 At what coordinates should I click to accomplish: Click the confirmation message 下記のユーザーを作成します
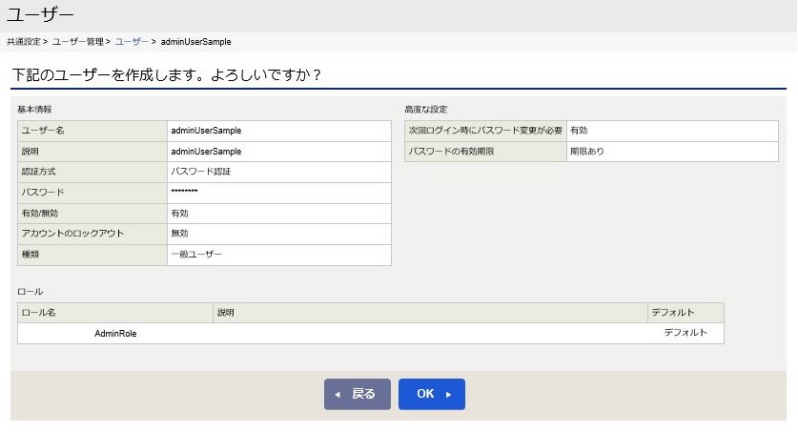[166, 75]
